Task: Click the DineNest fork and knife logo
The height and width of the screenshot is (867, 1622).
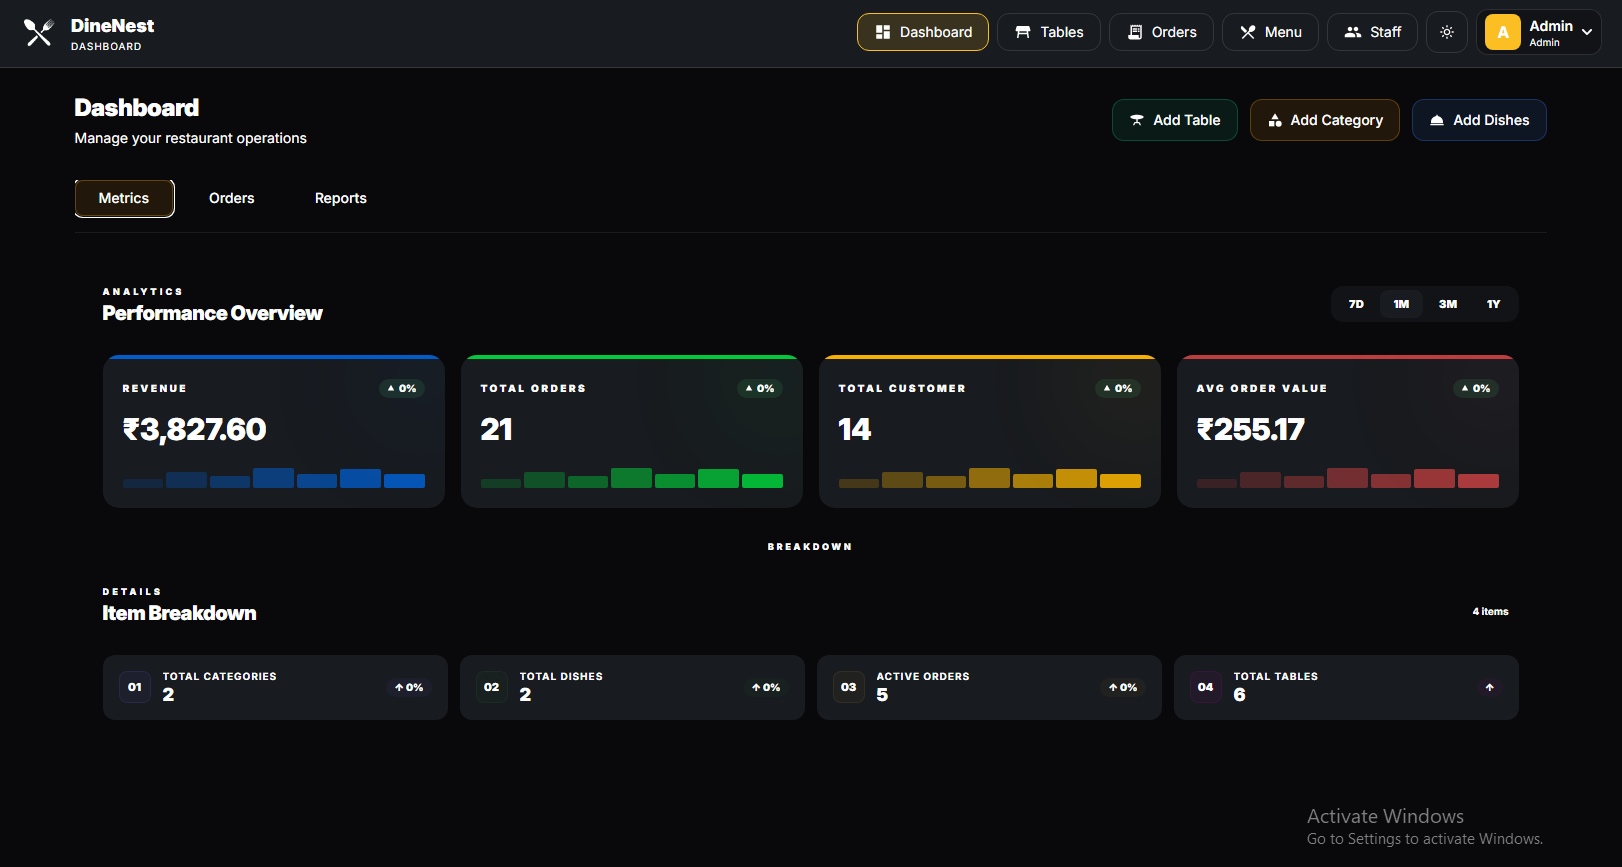Action: (38, 33)
